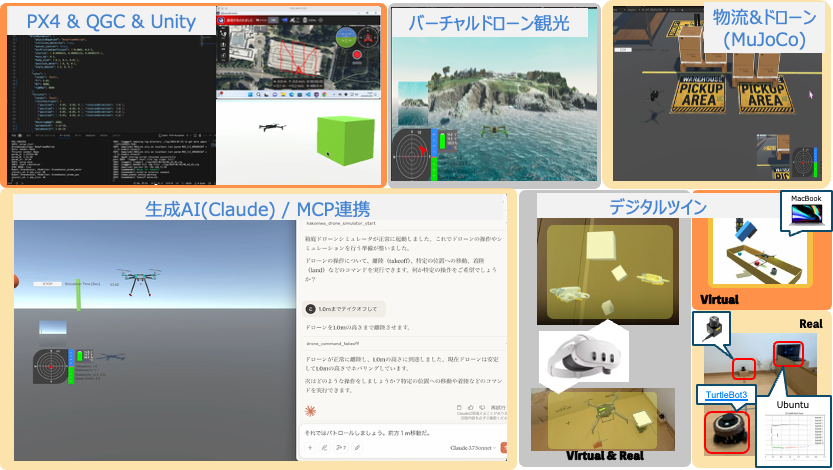
Task: Click the Windows Start icon in QGC screenshot taskbar
Action: tap(250, 95)
